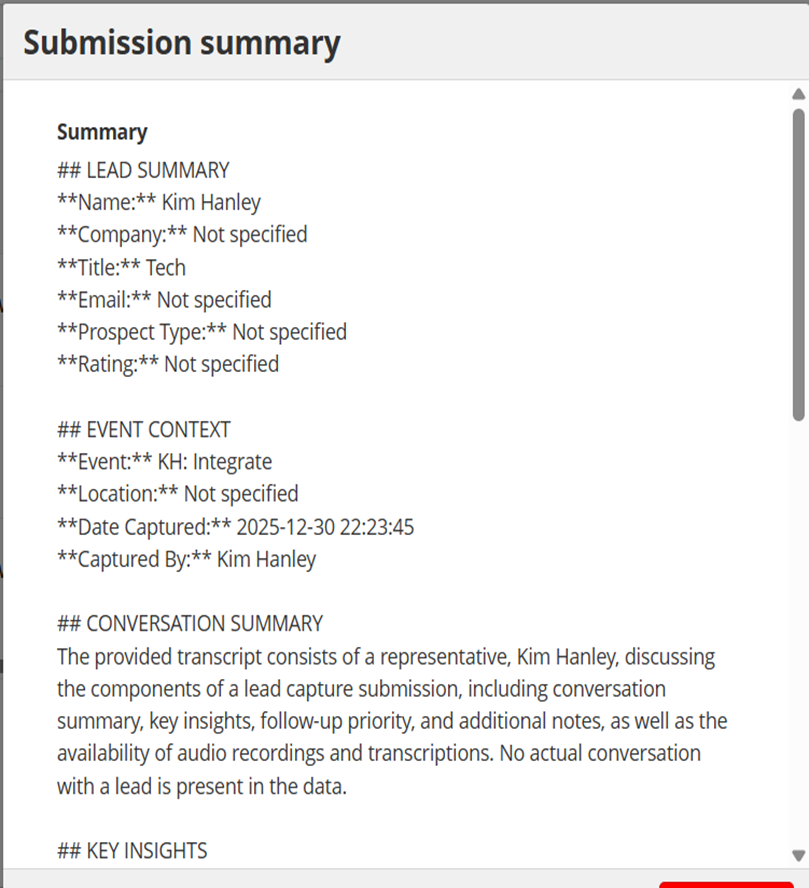The height and width of the screenshot is (888, 809).
Task: Click the scrollbar down arrow
Action: [798, 855]
